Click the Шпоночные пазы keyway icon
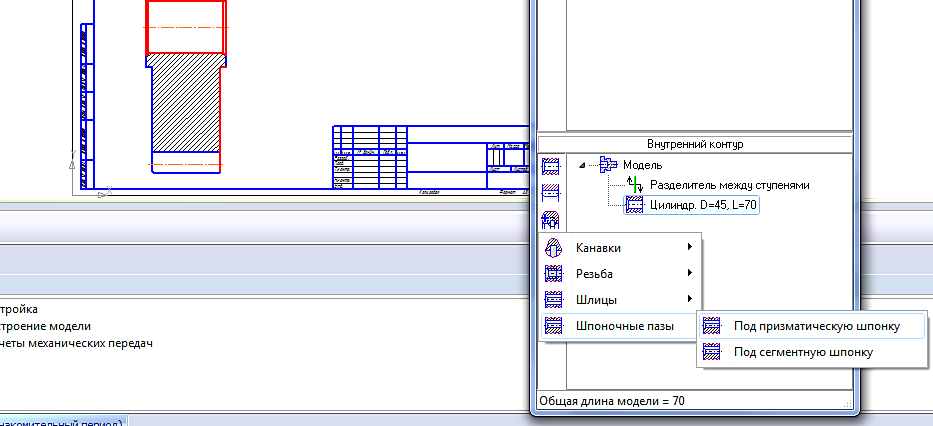933x426 pixels. point(554,326)
